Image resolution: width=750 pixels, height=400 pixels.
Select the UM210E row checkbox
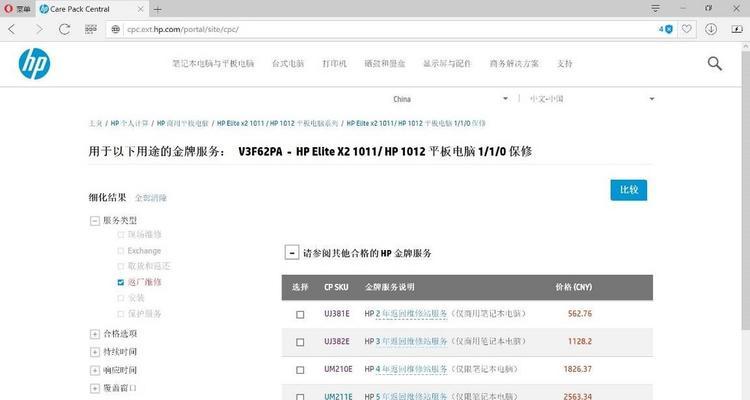(300, 370)
